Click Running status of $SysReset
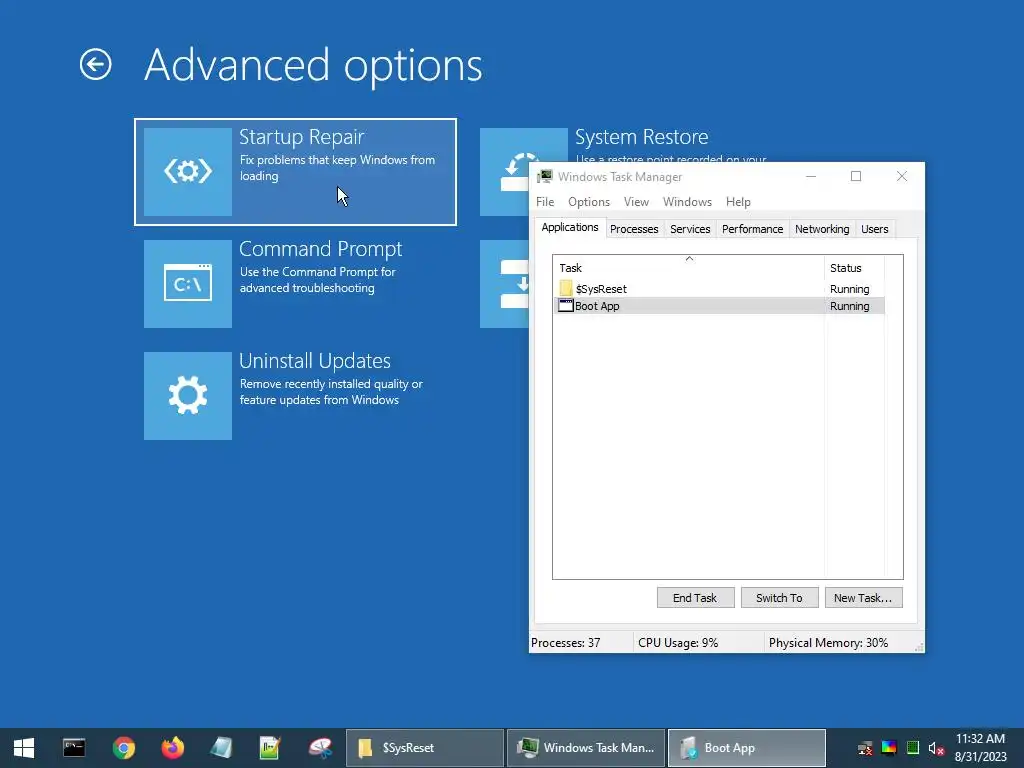 click(849, 289)
